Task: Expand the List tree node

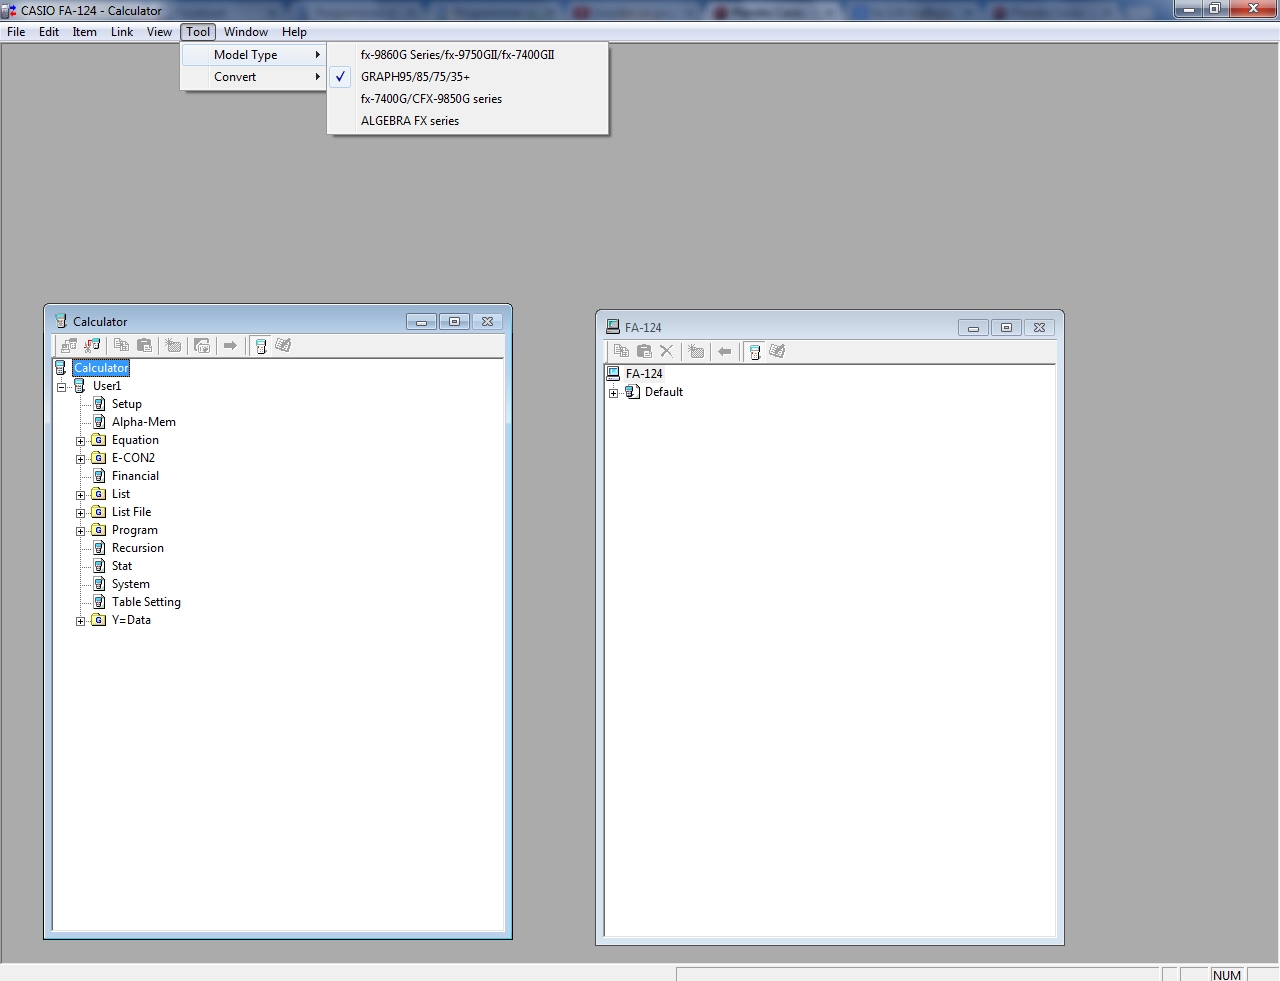Action: point(81,495)
